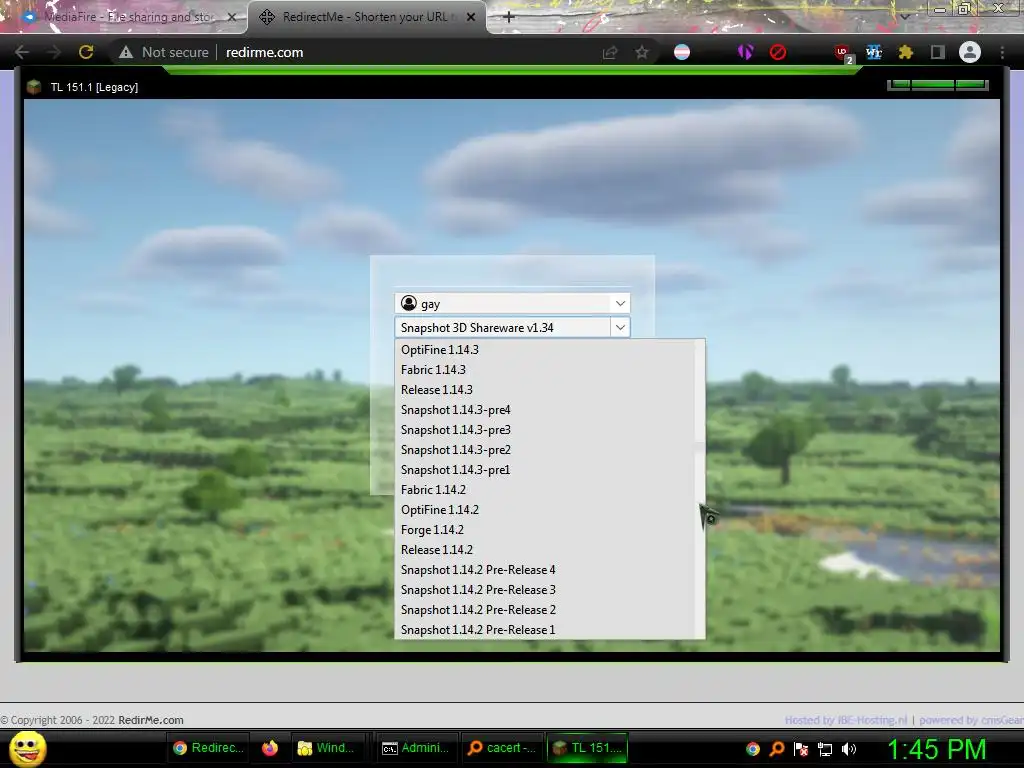Click the Chrome icon in system tray
This screenshot has width=1024, height=768.
tap(753, 749)
